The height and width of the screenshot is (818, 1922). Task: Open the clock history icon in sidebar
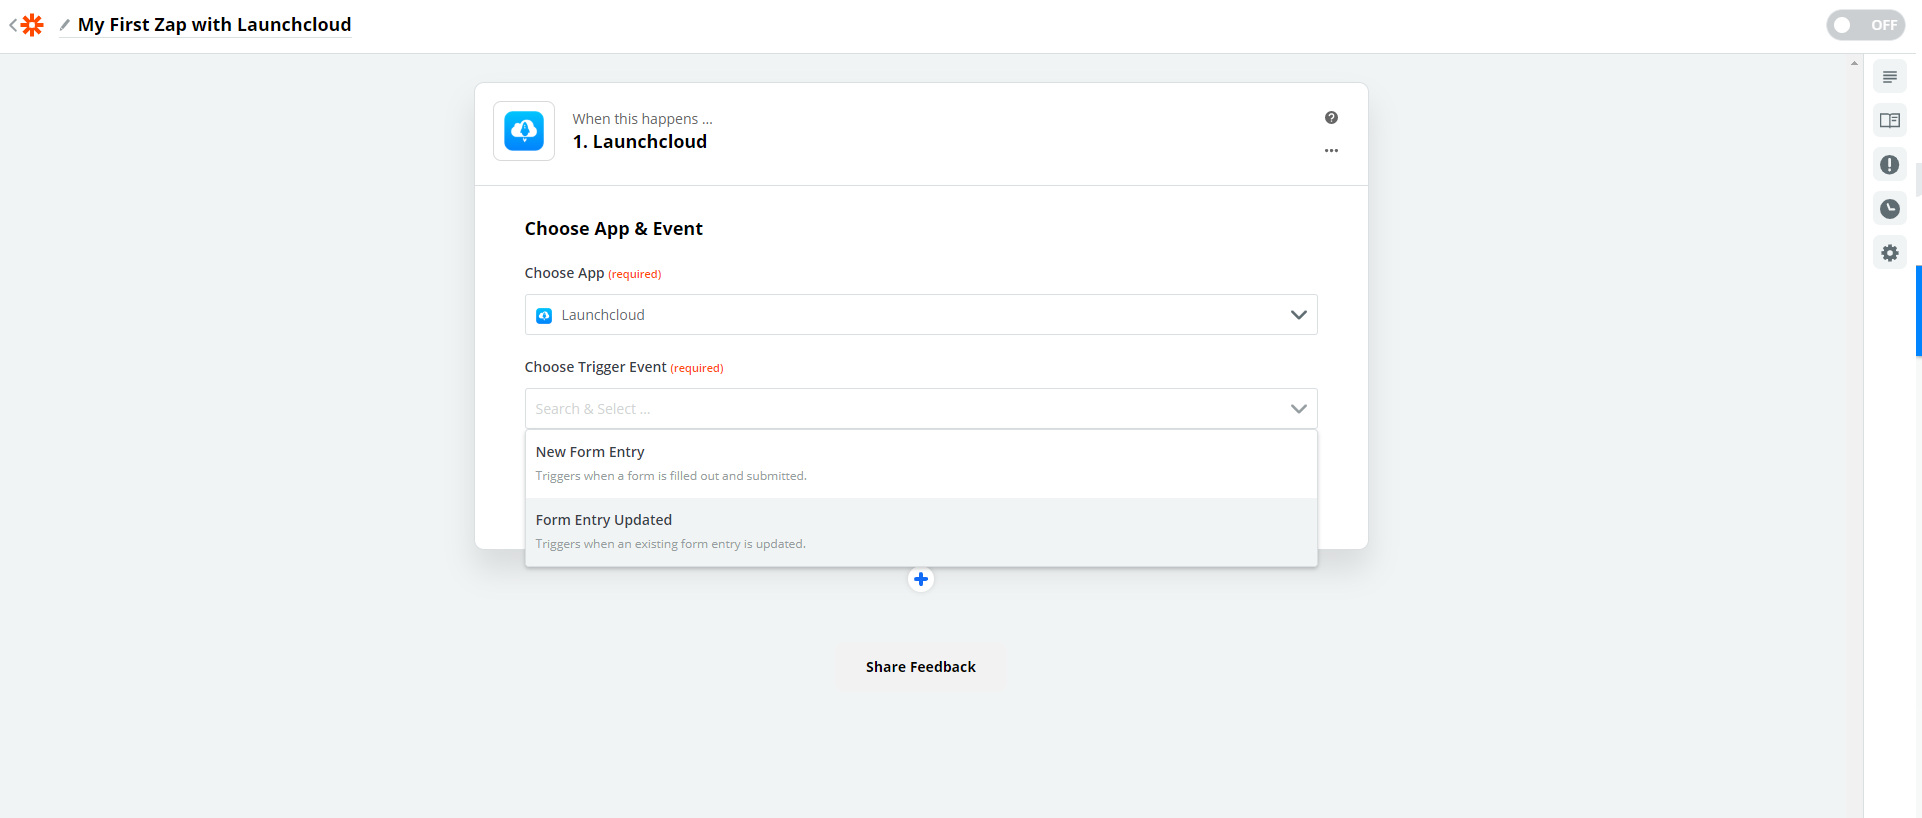coord(1889,209)
